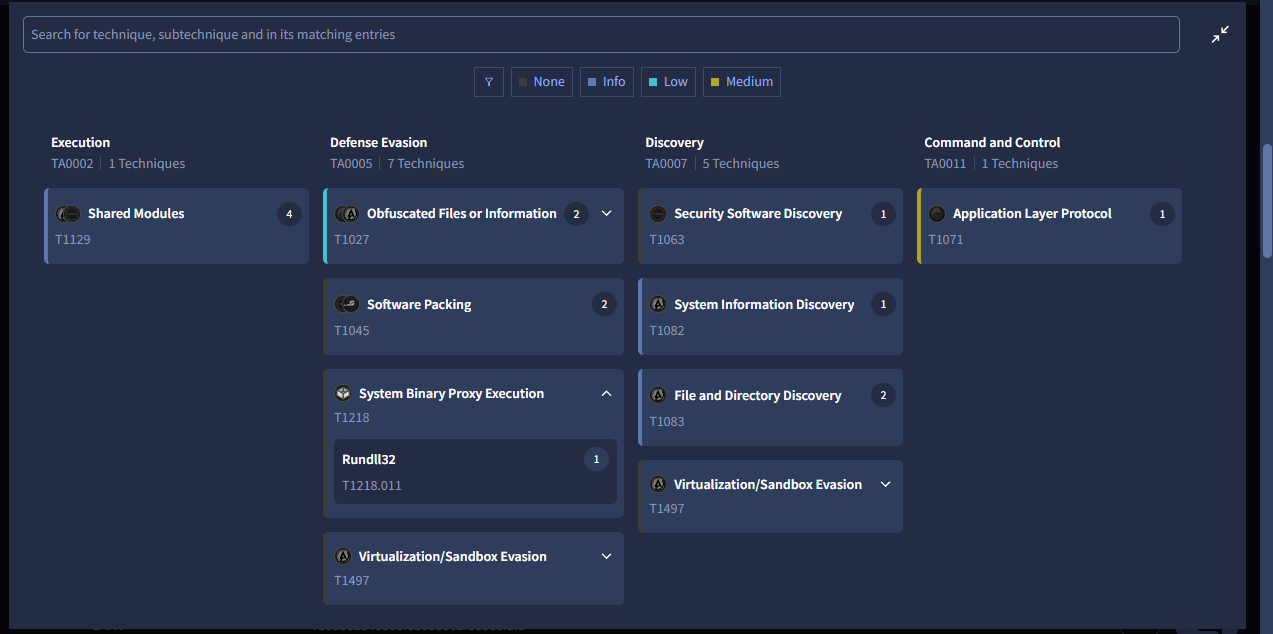1273x634 pixels.
Task: Select the Discovery tactic header
Action: [x=675, y=143]
